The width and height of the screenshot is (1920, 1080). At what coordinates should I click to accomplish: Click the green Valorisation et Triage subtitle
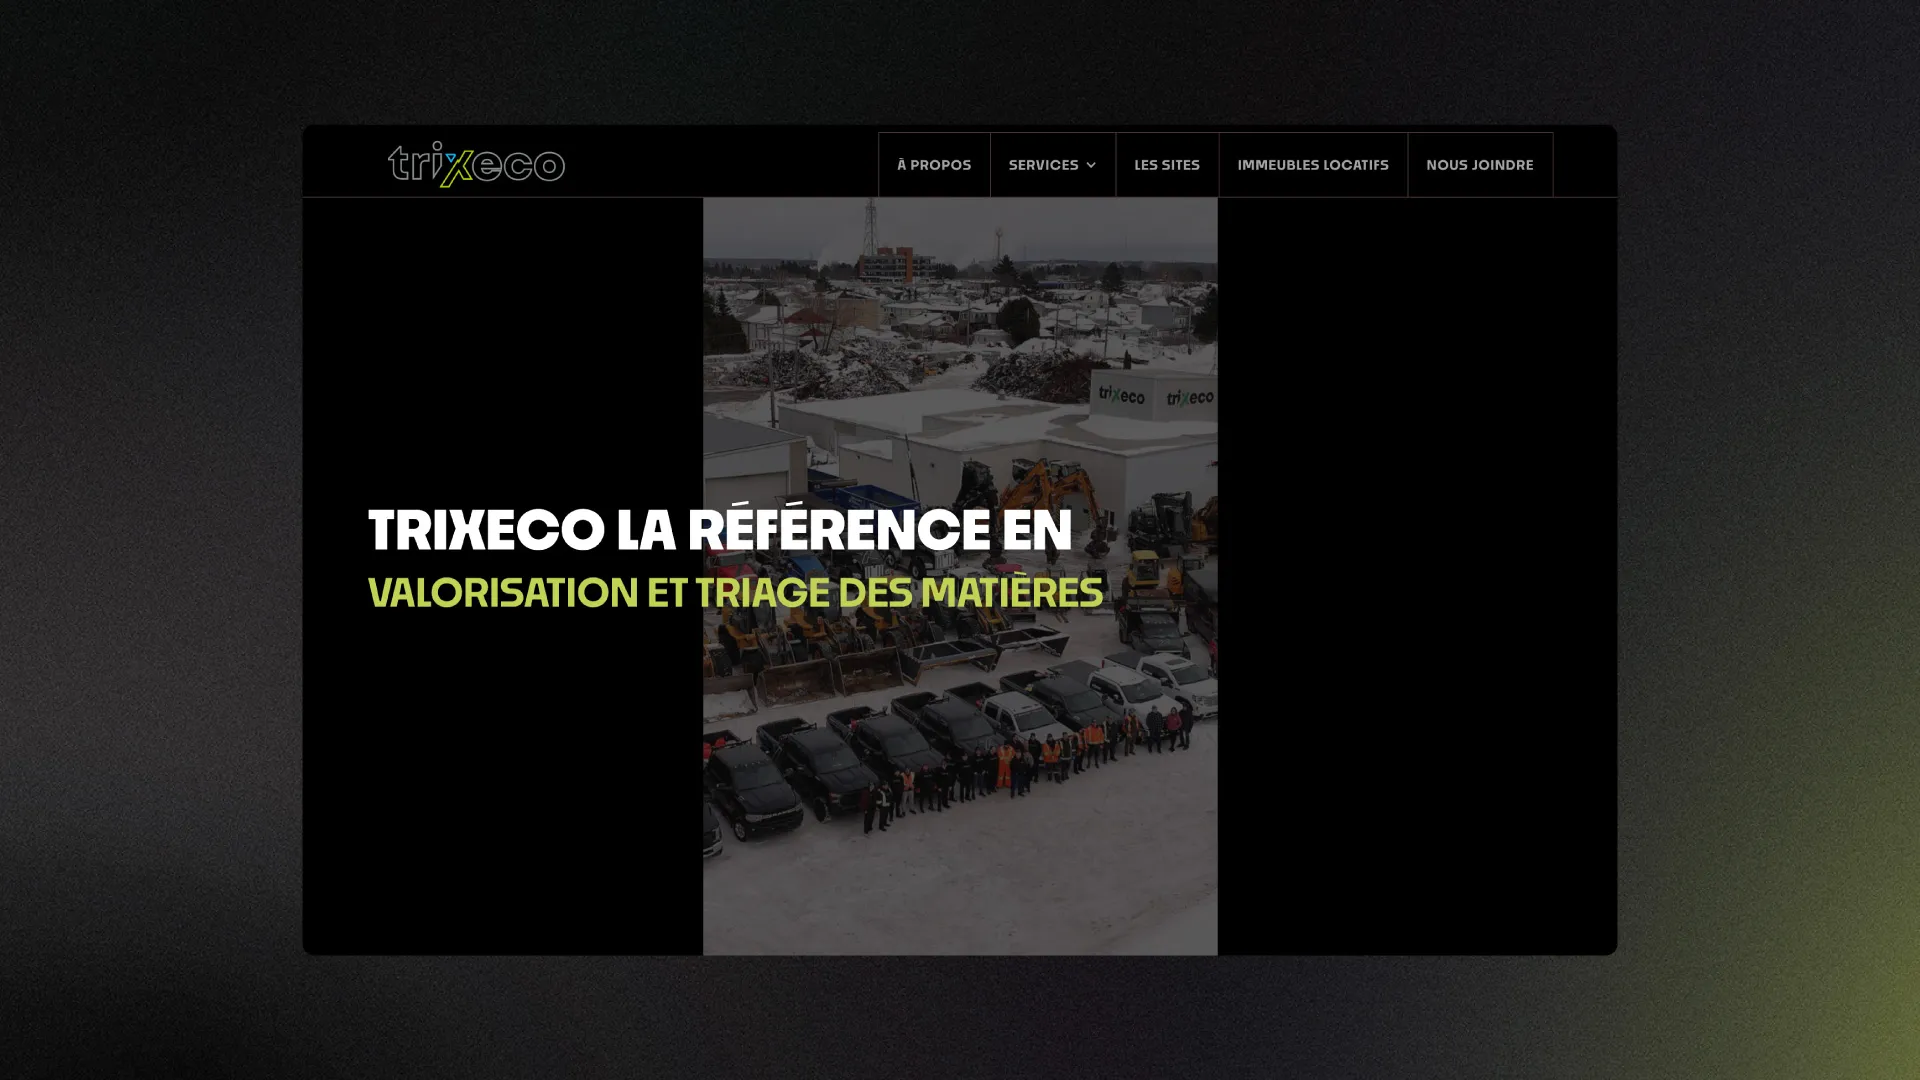(735, 593)
